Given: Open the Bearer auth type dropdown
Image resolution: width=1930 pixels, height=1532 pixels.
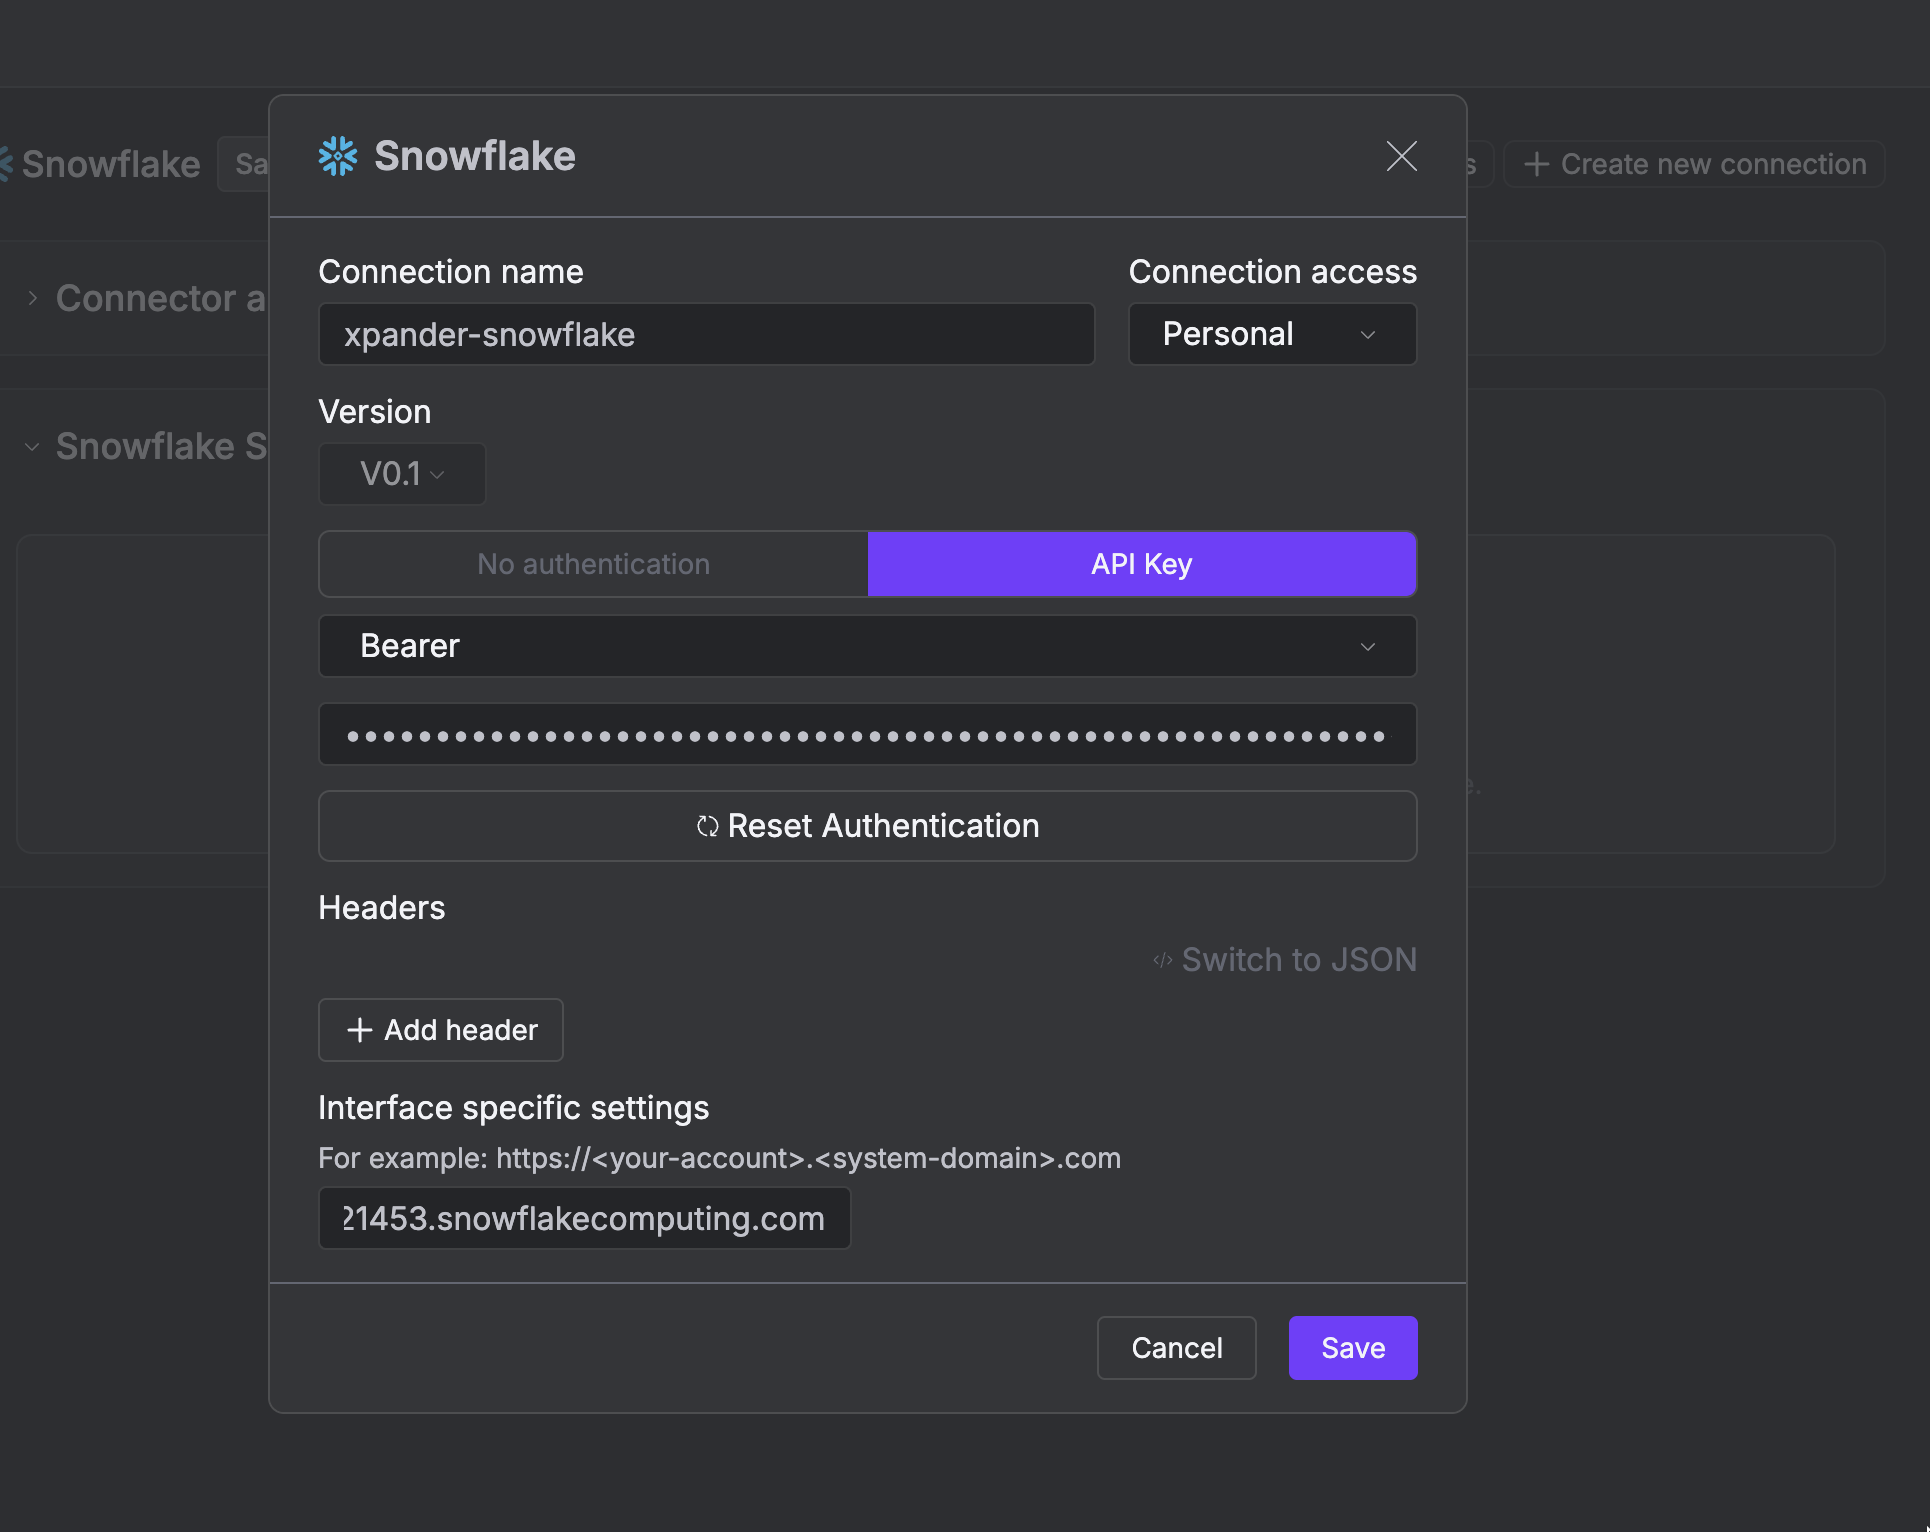Looking at the screenshot, I should 867,646.
